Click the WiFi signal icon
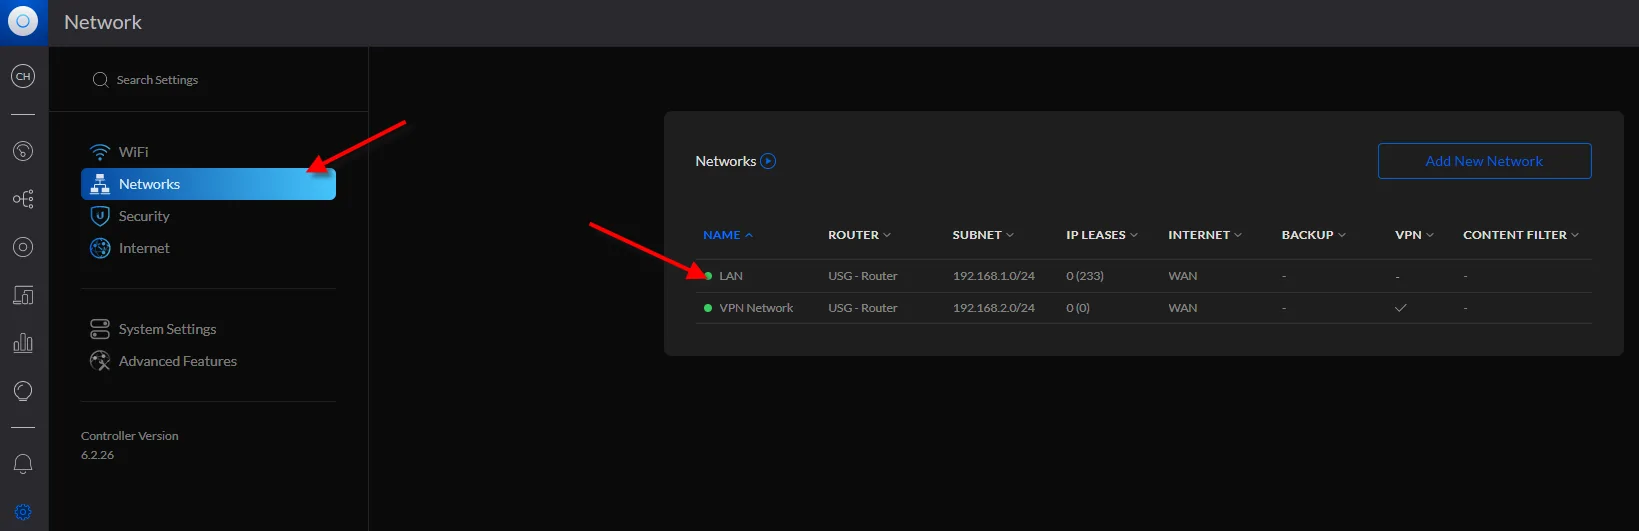The height and width of the screenshot is (531, 1639). (x=100, y=152)
